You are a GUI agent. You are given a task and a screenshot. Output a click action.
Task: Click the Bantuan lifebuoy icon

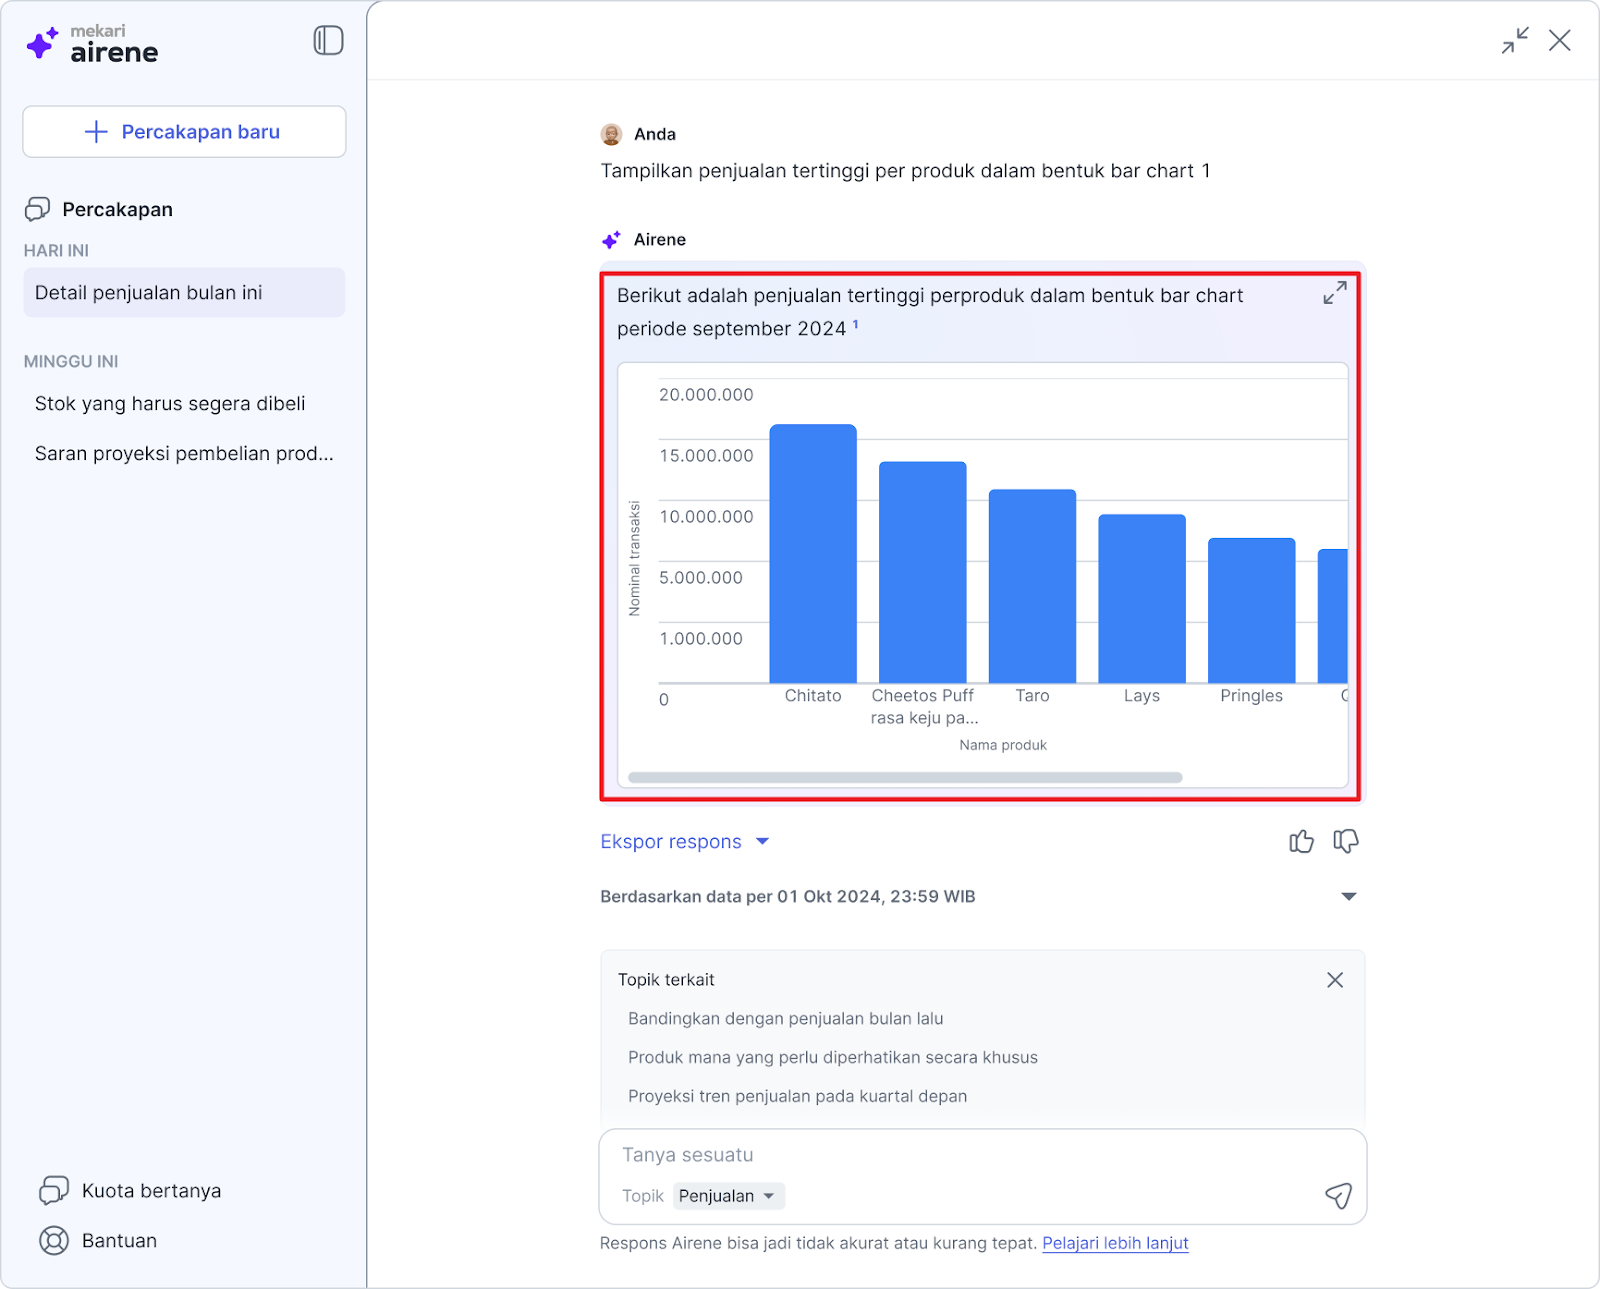54,1241
